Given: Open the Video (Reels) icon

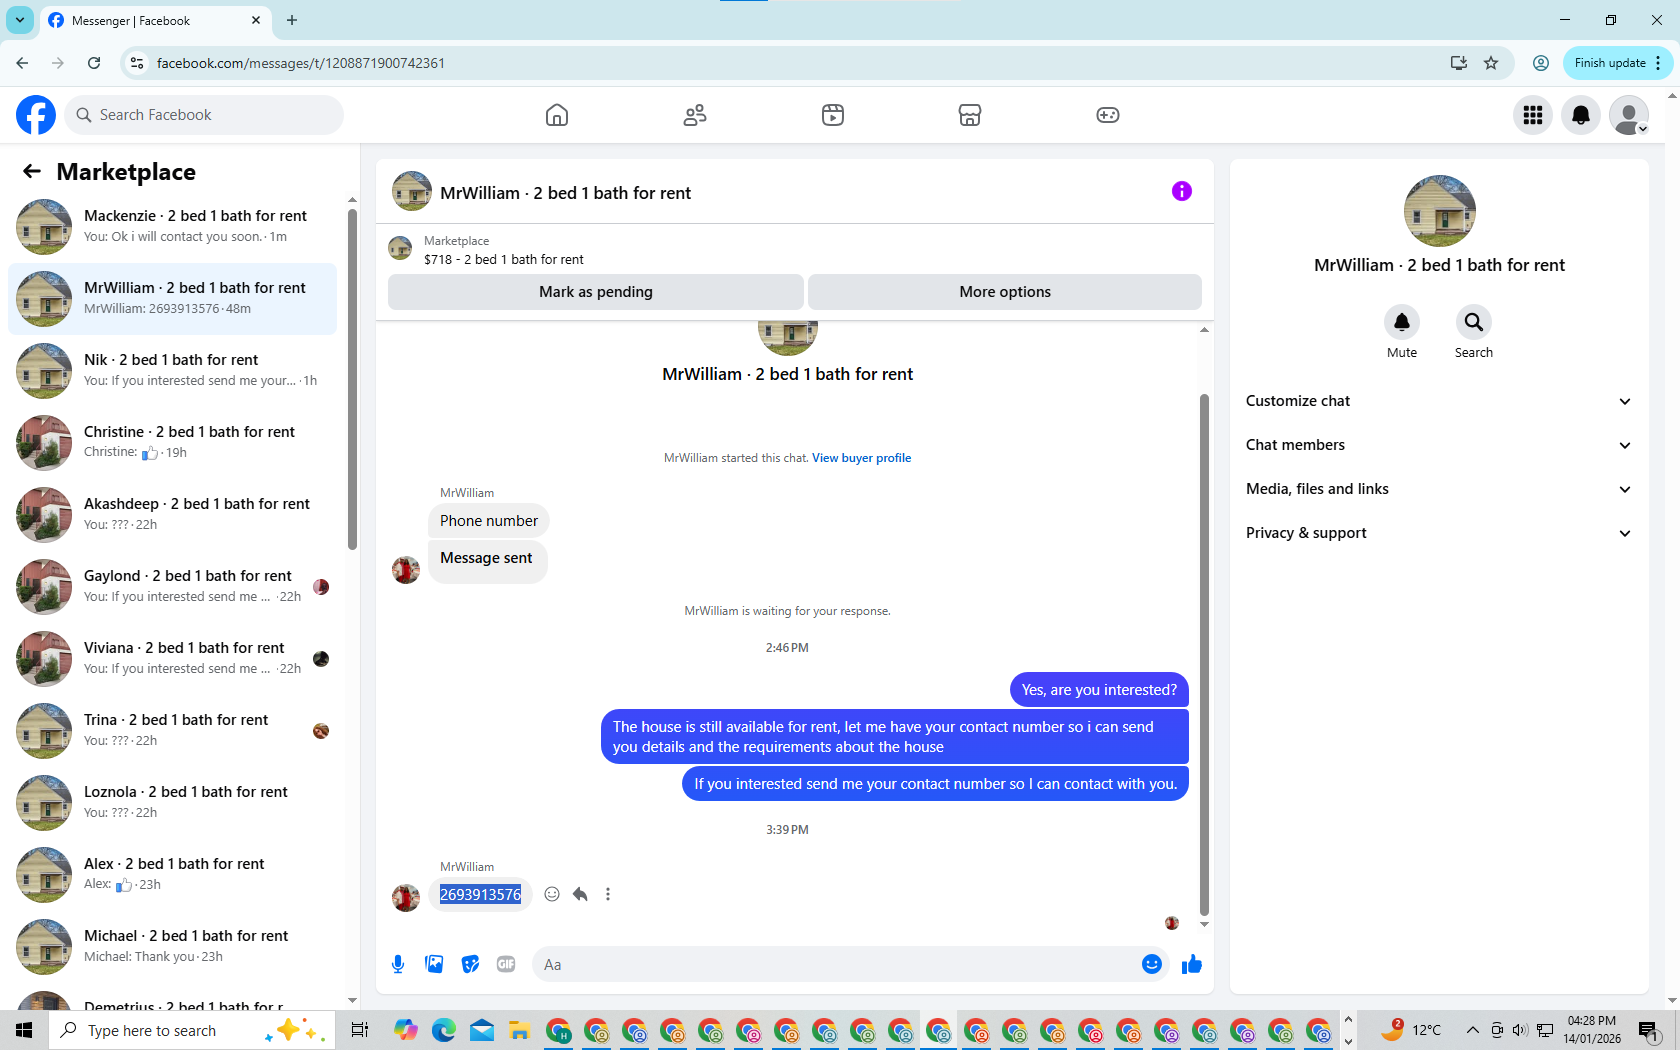Looking at the screenshot, I should point(833,115).
